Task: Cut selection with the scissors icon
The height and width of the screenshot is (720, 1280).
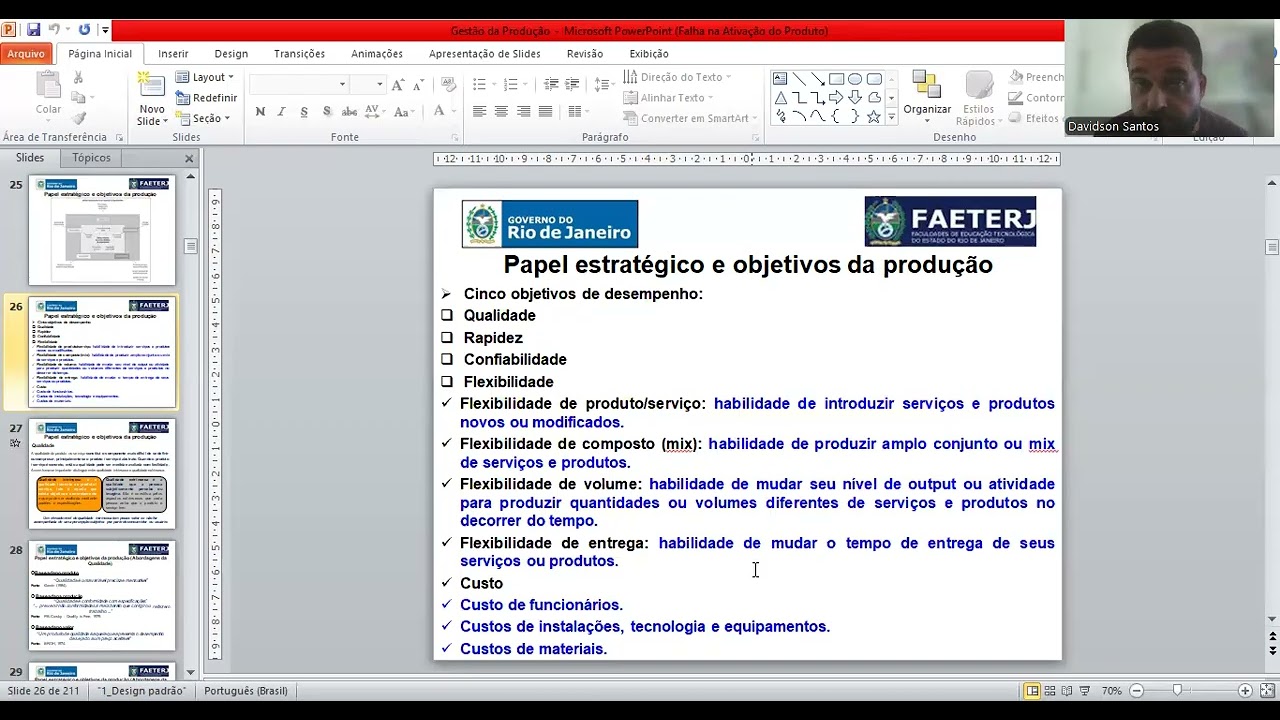Action: 78,78
